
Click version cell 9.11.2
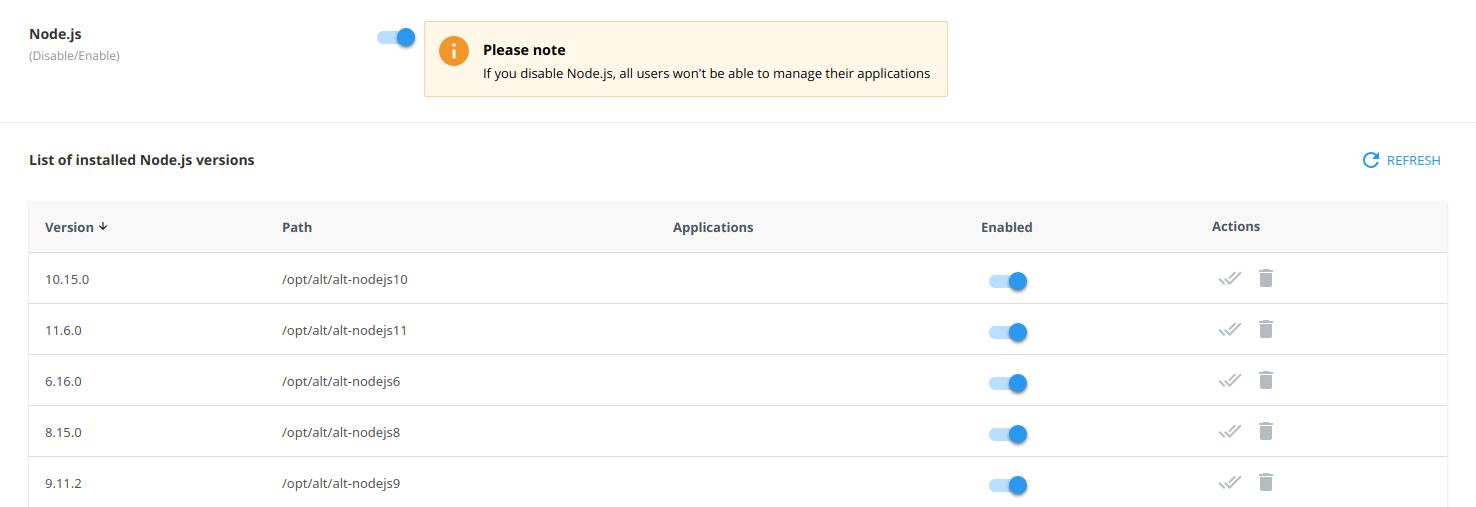coord(63,483)
